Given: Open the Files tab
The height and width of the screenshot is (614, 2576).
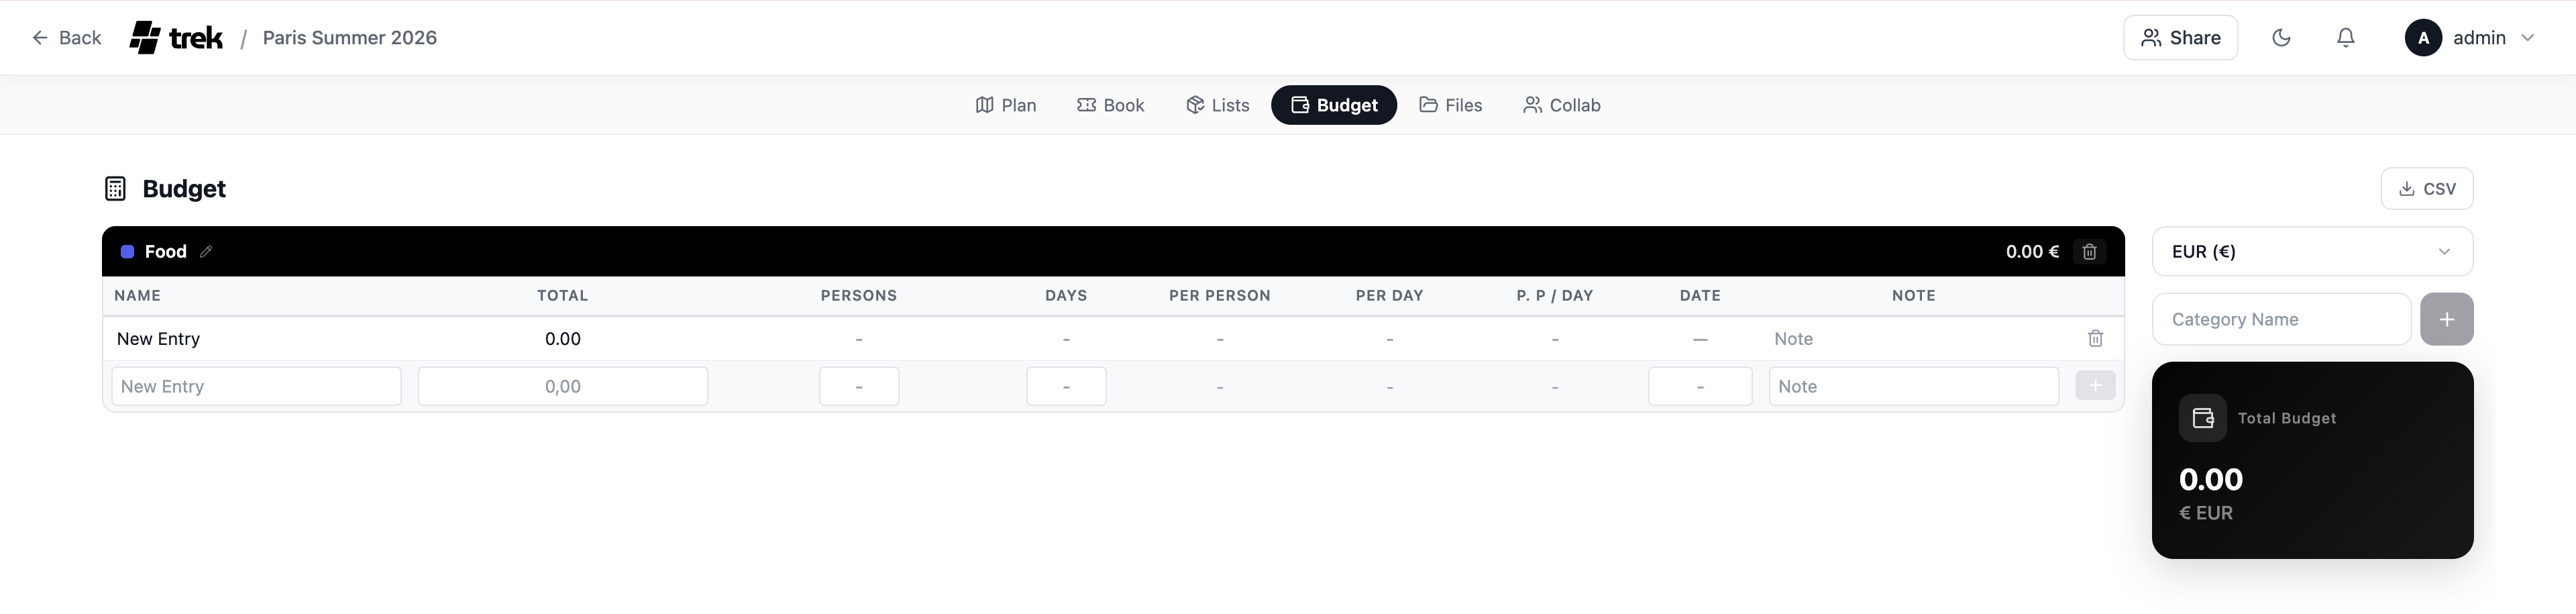Looking at the screenshot, I should point(1450,105).
